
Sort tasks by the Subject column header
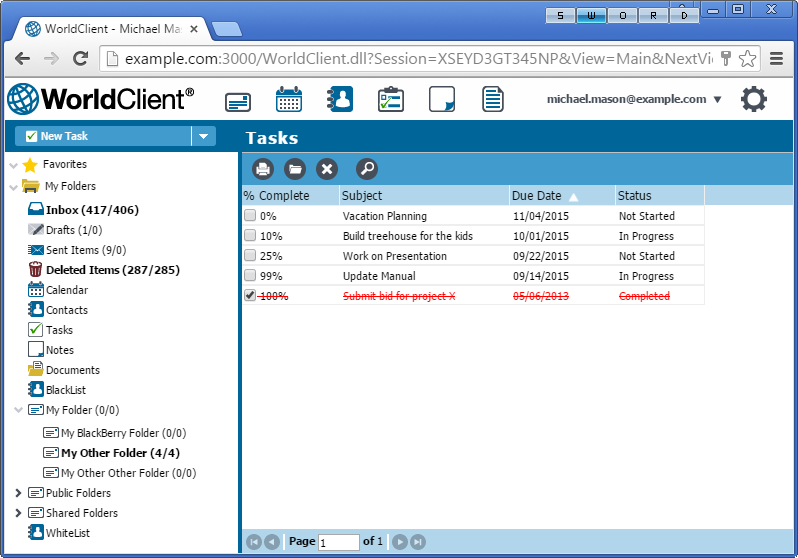click(x=362, y=196)
